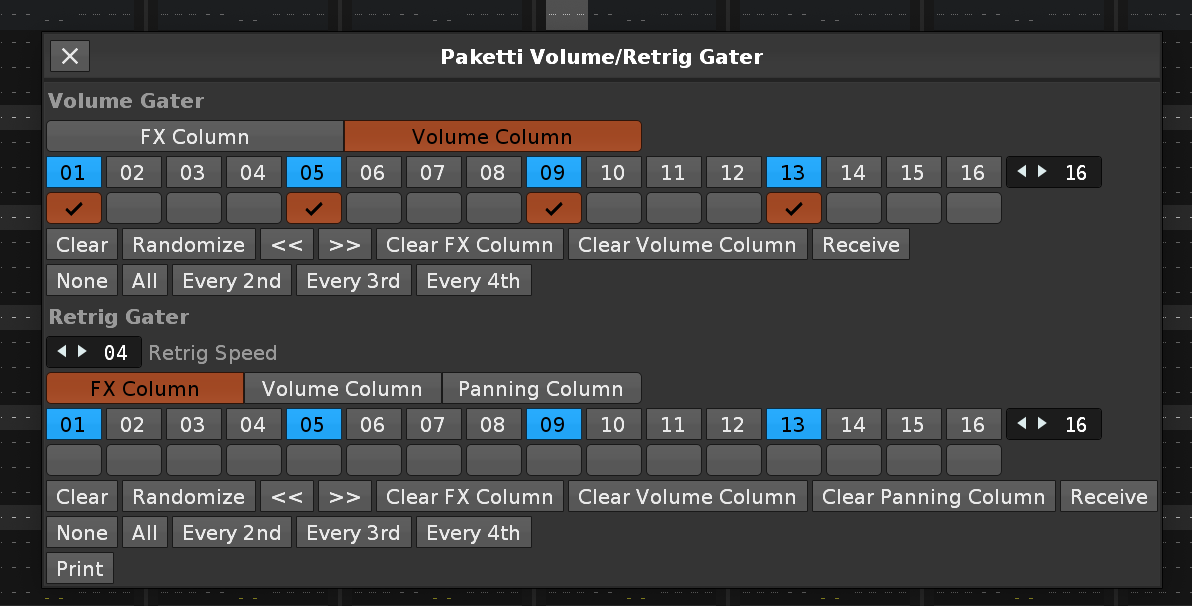This screenshot has height=606, width=1192.
Task: Click Randomize in the Volume Gater
Action: (188, 245)
